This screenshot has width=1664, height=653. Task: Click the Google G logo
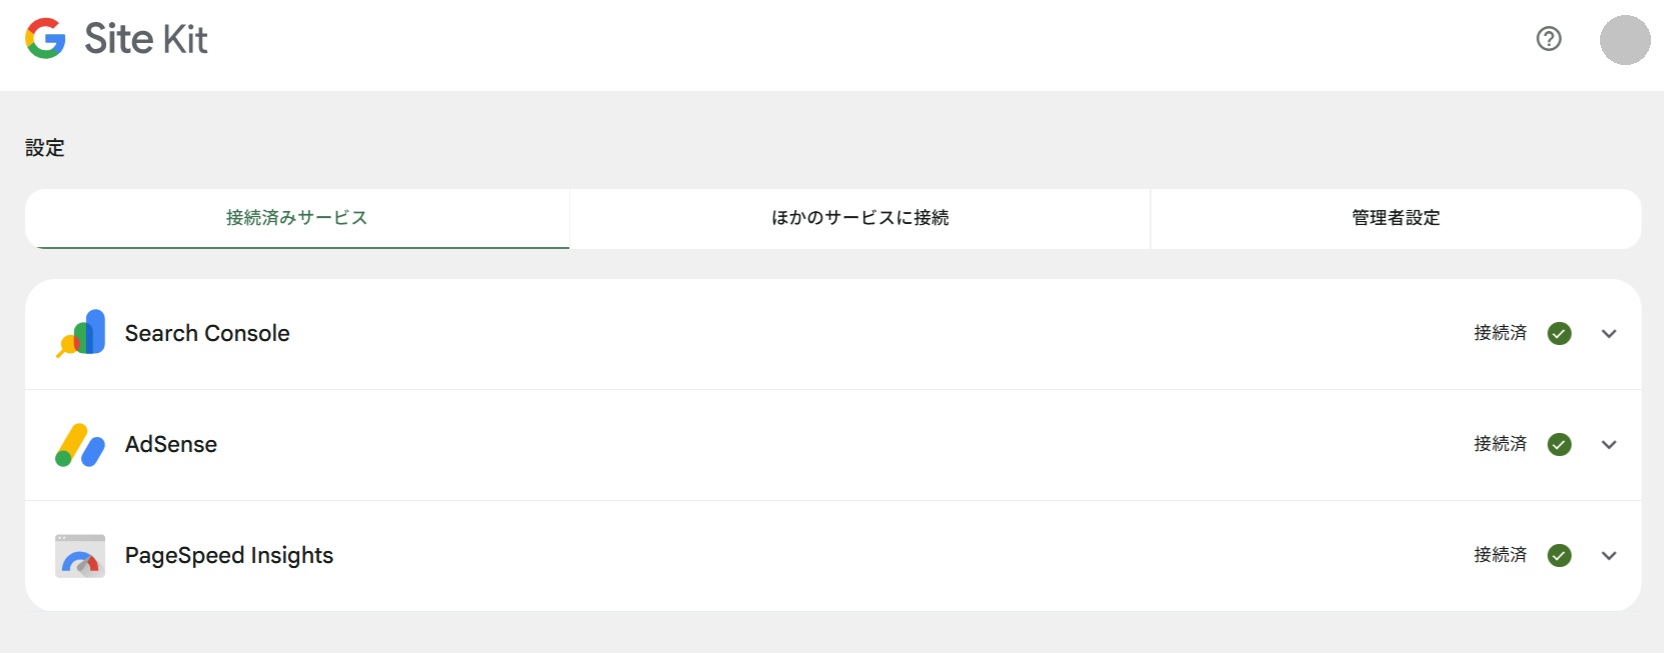45,39
